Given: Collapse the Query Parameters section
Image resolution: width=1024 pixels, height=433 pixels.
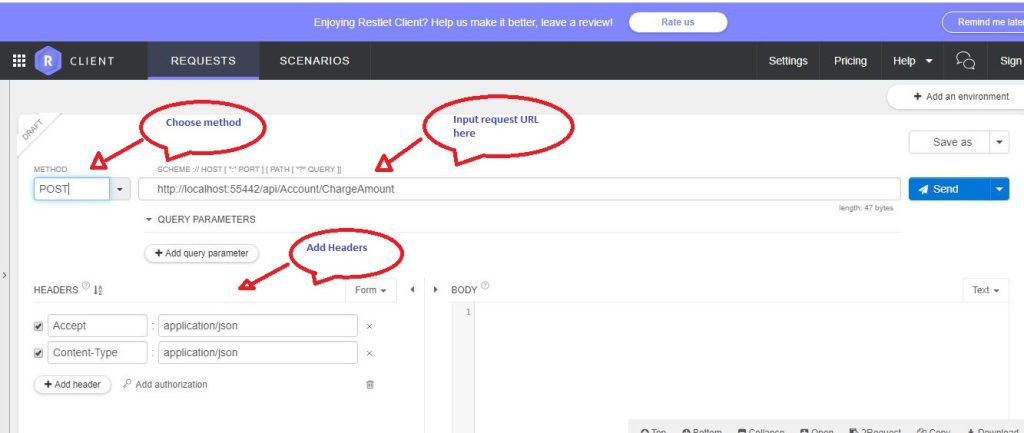Looking at the screenshot, I should coord(150,219).
